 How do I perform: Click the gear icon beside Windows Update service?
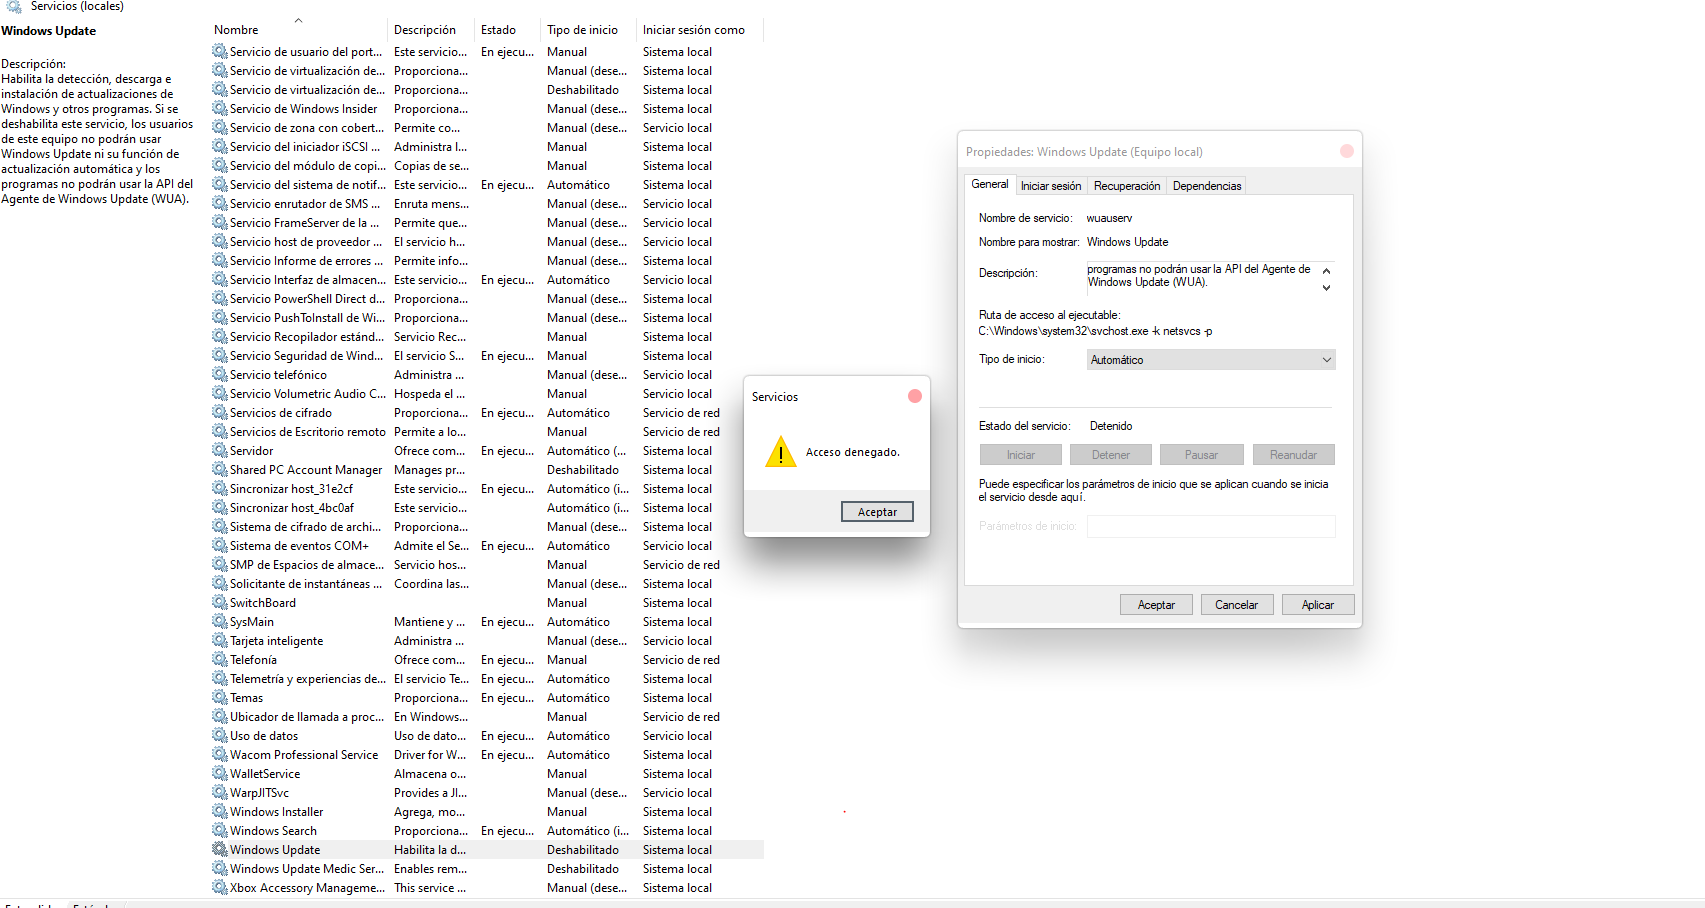point(220,849)
